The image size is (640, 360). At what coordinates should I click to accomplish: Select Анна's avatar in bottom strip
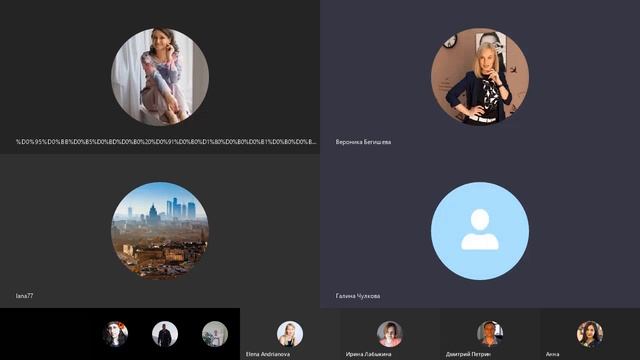(x=590, y=333)
